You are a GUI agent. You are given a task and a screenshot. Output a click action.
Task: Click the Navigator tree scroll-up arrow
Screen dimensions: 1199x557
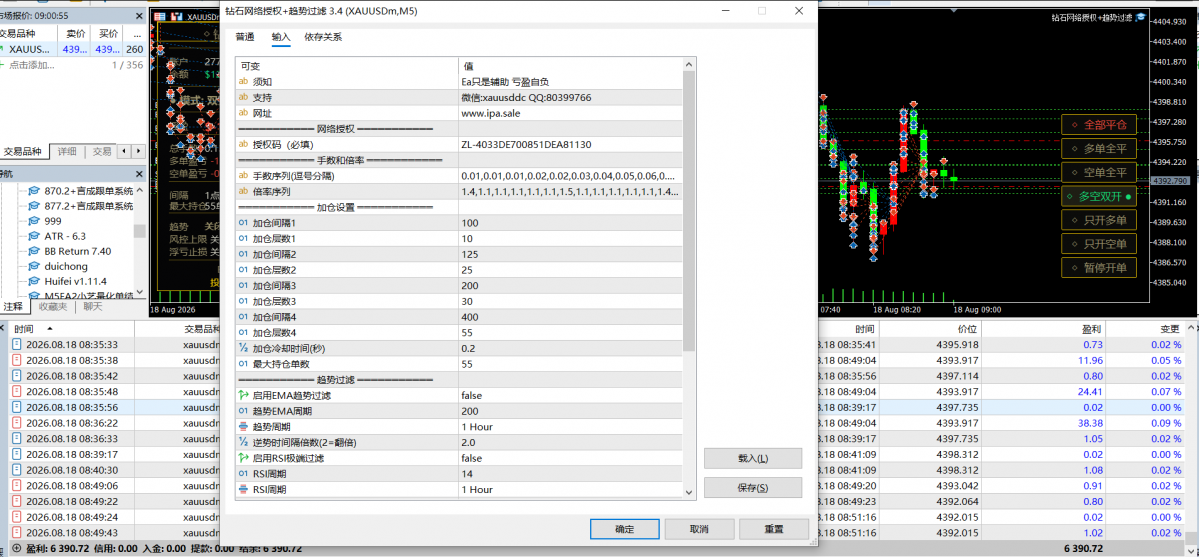click(x=139, y=190)
